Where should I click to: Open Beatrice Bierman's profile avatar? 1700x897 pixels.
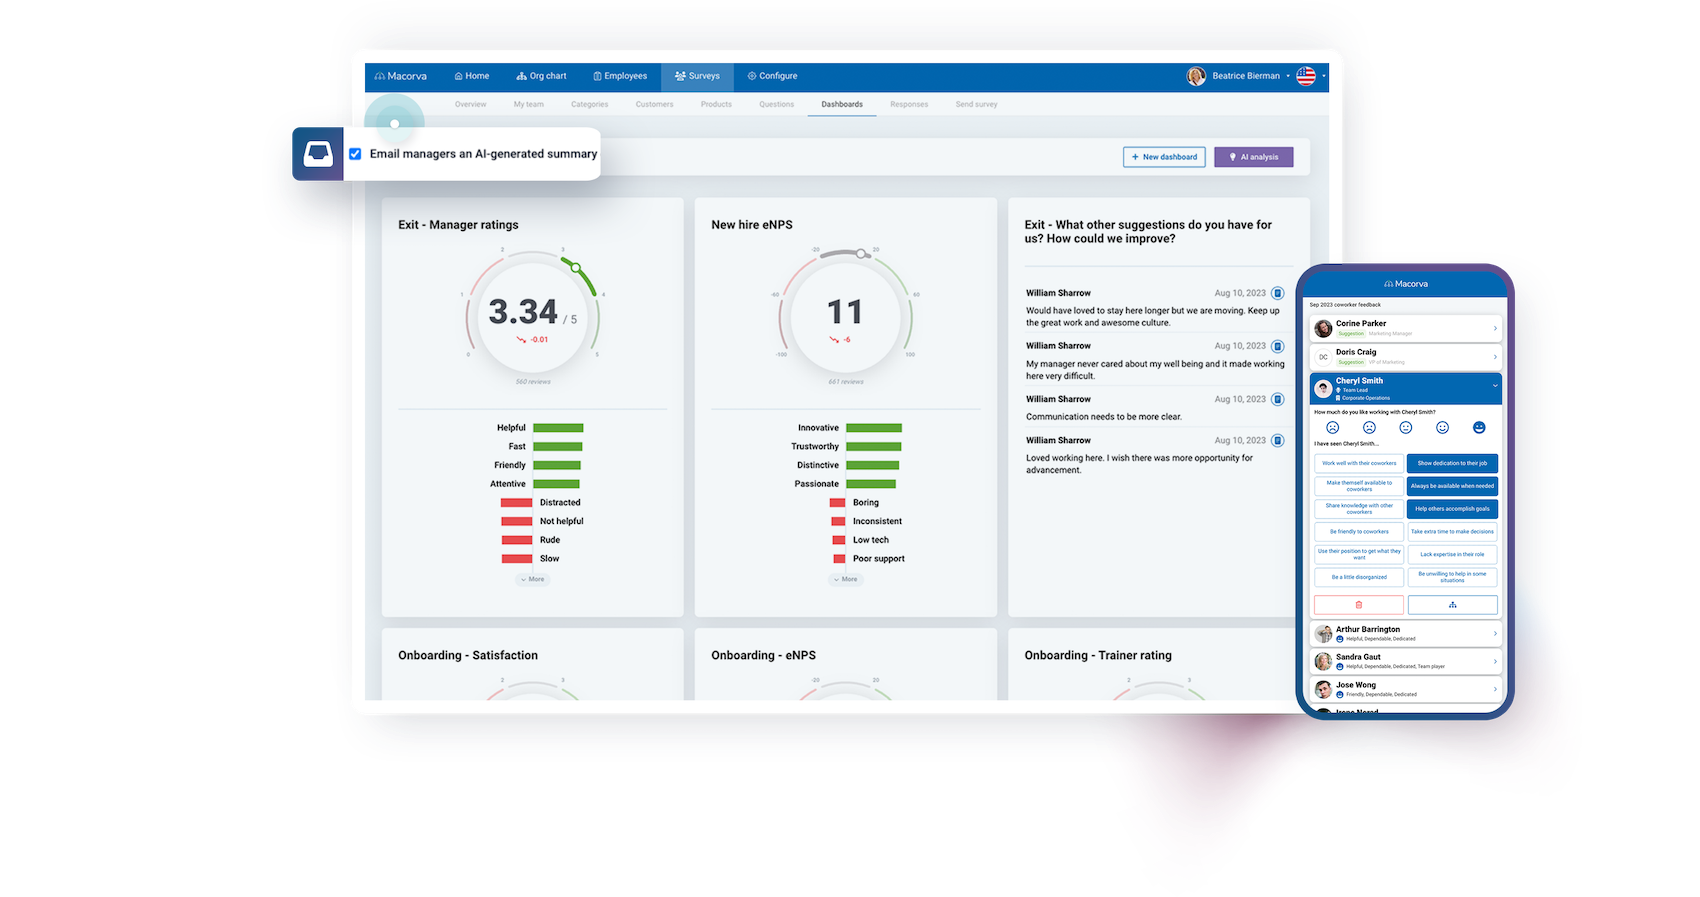click(x=1196, y=76)
